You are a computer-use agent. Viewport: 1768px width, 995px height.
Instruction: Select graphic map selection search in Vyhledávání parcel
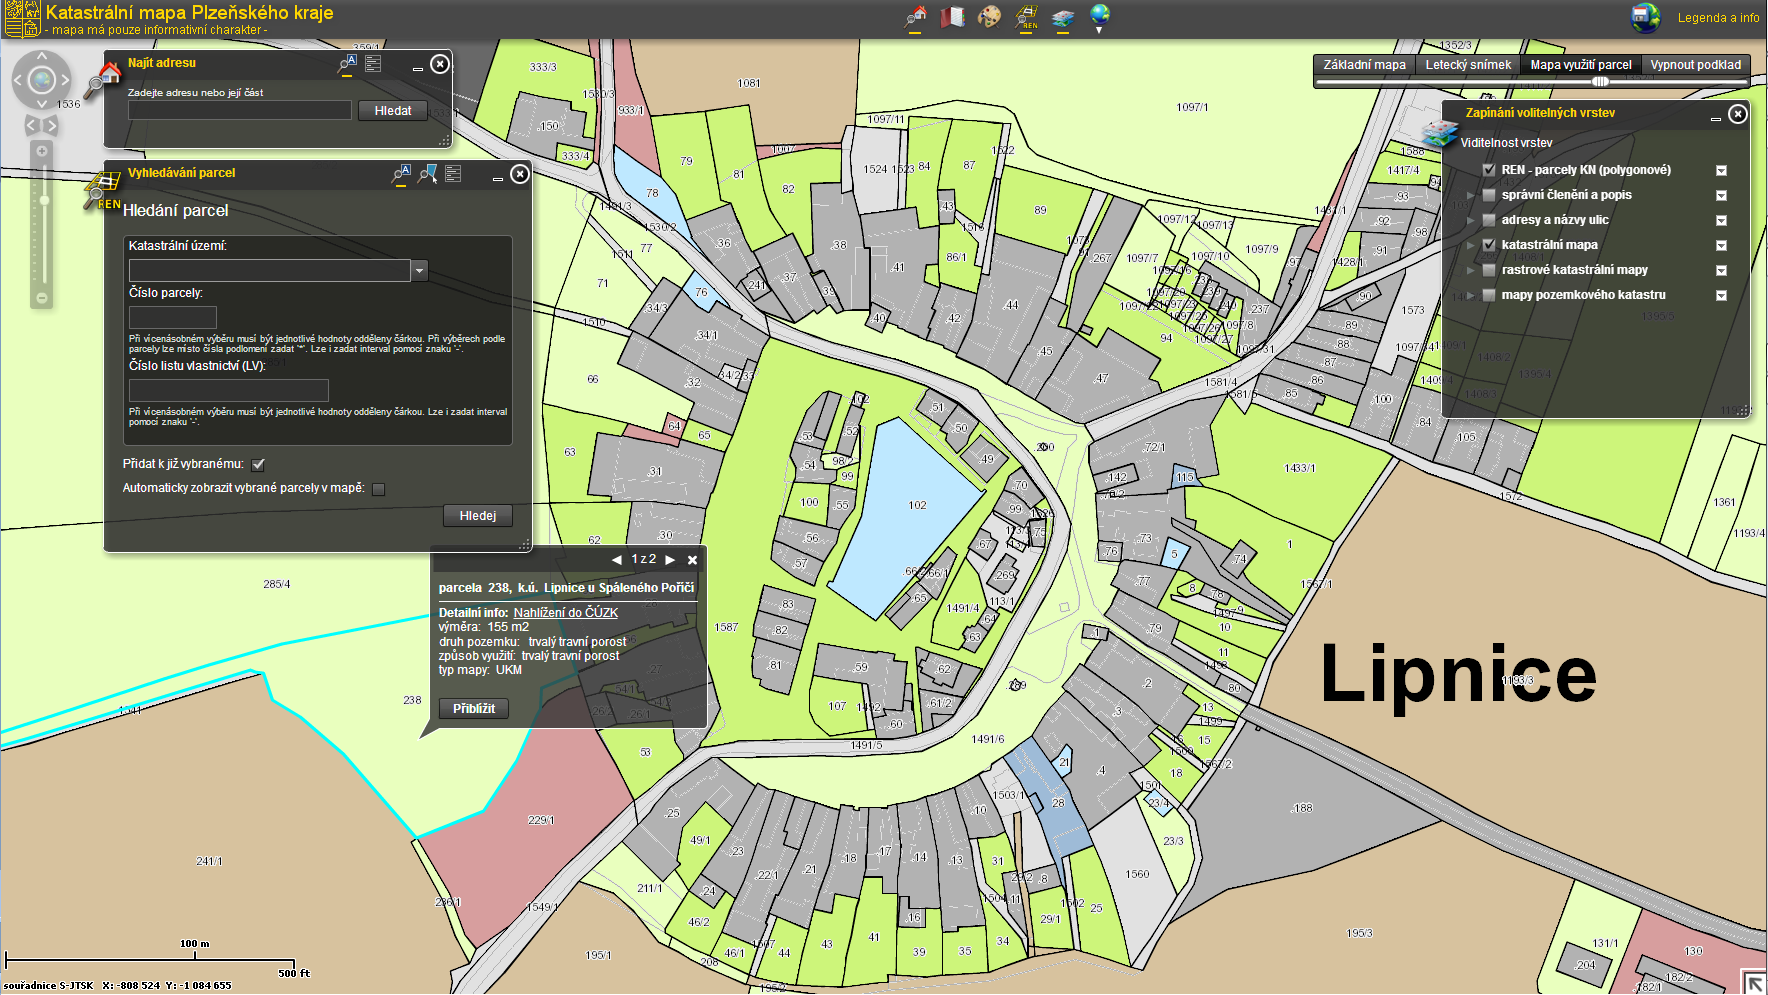427,174
